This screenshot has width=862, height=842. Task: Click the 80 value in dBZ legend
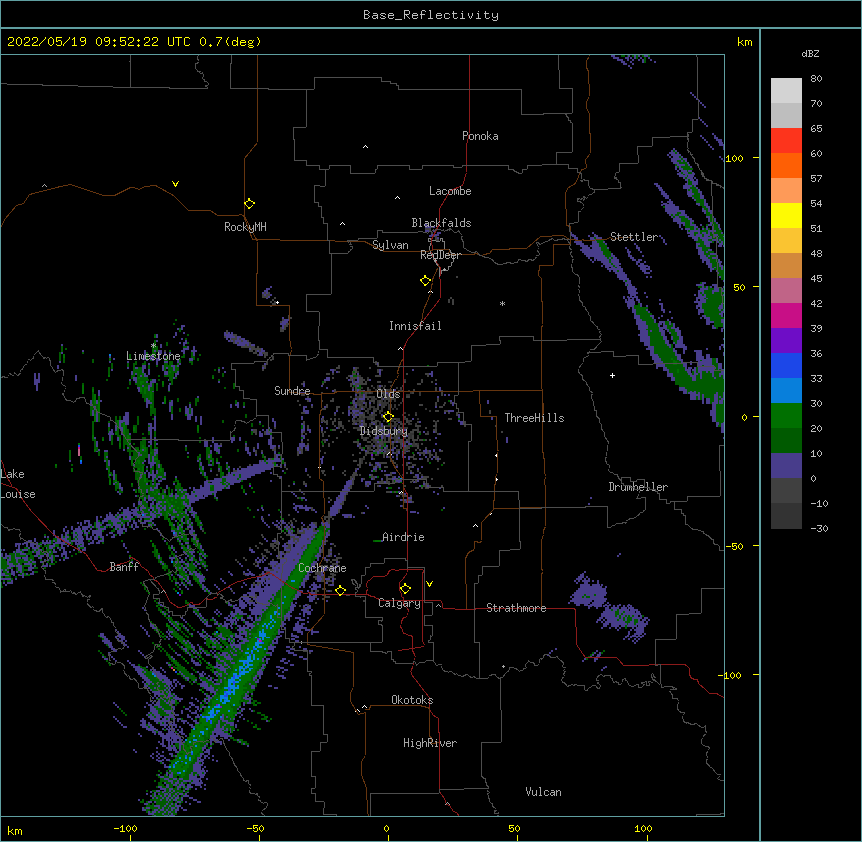[816, 78]
